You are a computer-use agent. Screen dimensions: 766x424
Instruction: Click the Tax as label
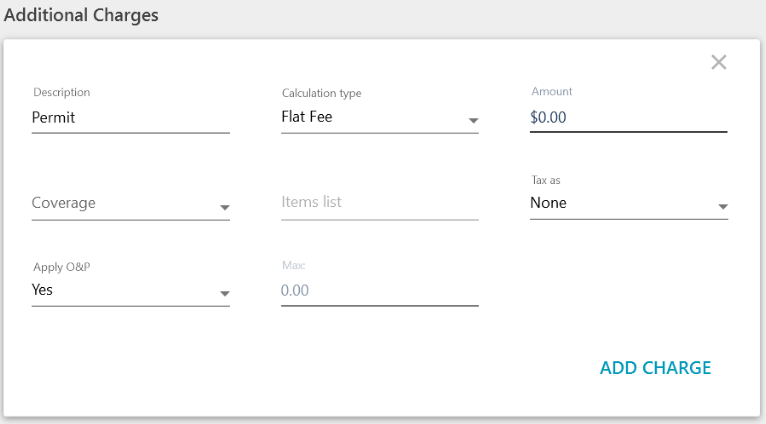pos(545,180)
